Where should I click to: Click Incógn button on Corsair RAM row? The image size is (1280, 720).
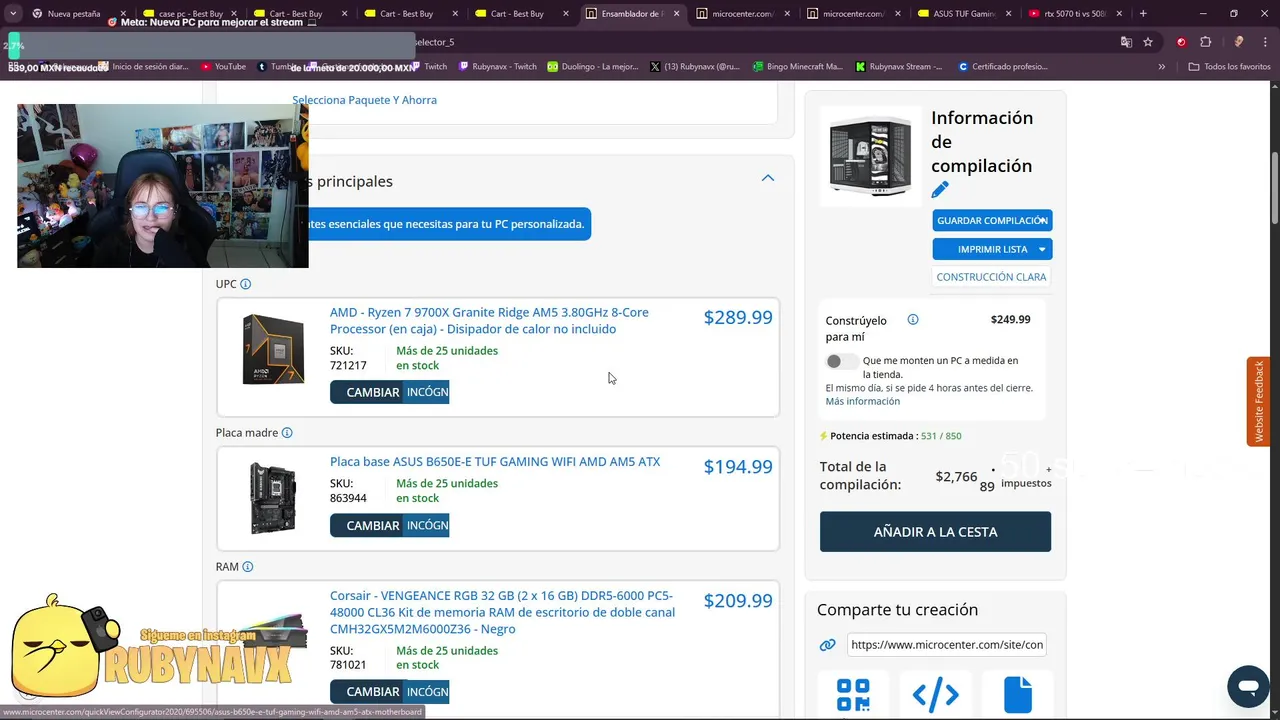click(427, 692)
